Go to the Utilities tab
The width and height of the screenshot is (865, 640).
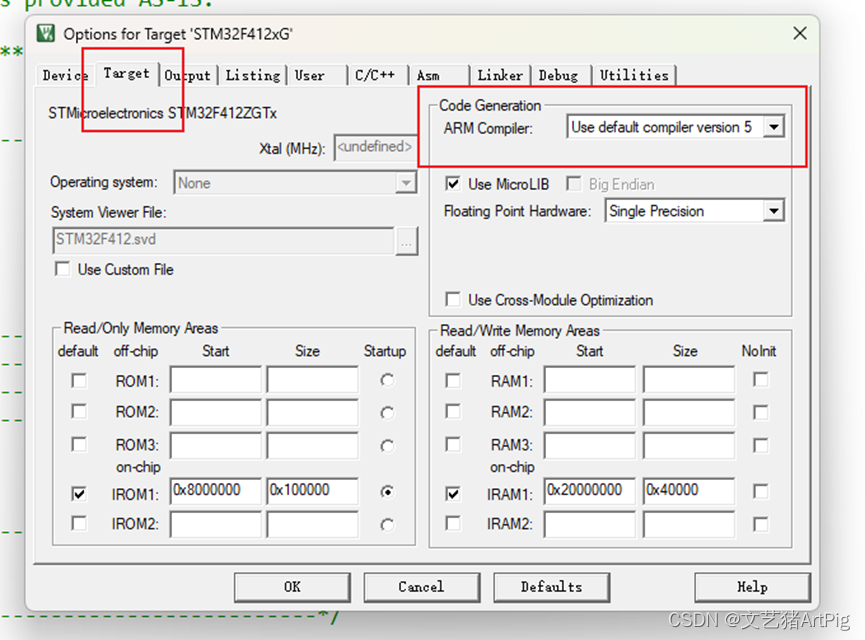pos(634,76)
